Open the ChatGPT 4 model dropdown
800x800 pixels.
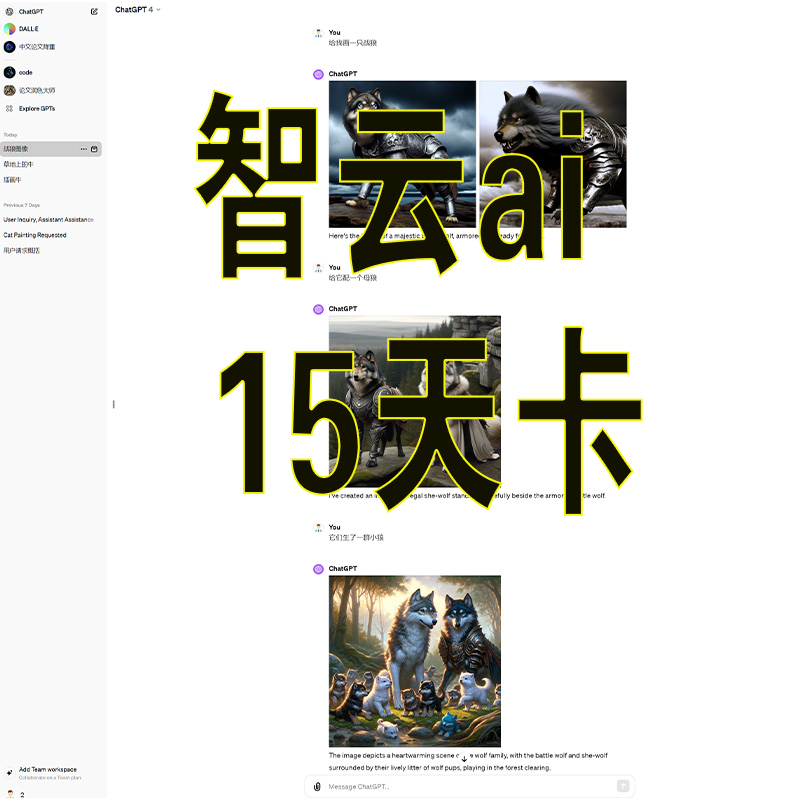[x=137, y=10]
